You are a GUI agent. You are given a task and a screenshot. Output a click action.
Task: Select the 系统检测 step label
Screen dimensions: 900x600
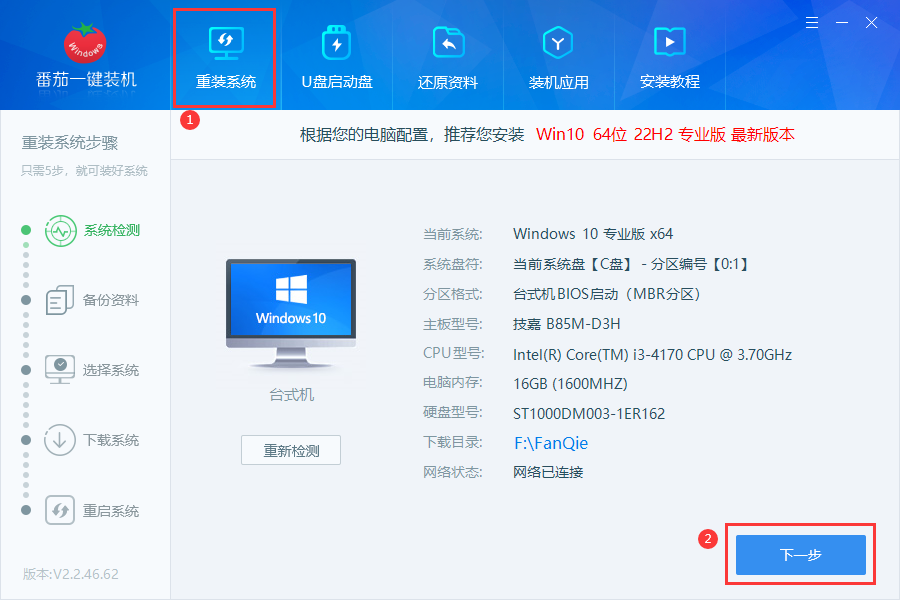coord(112,231)
